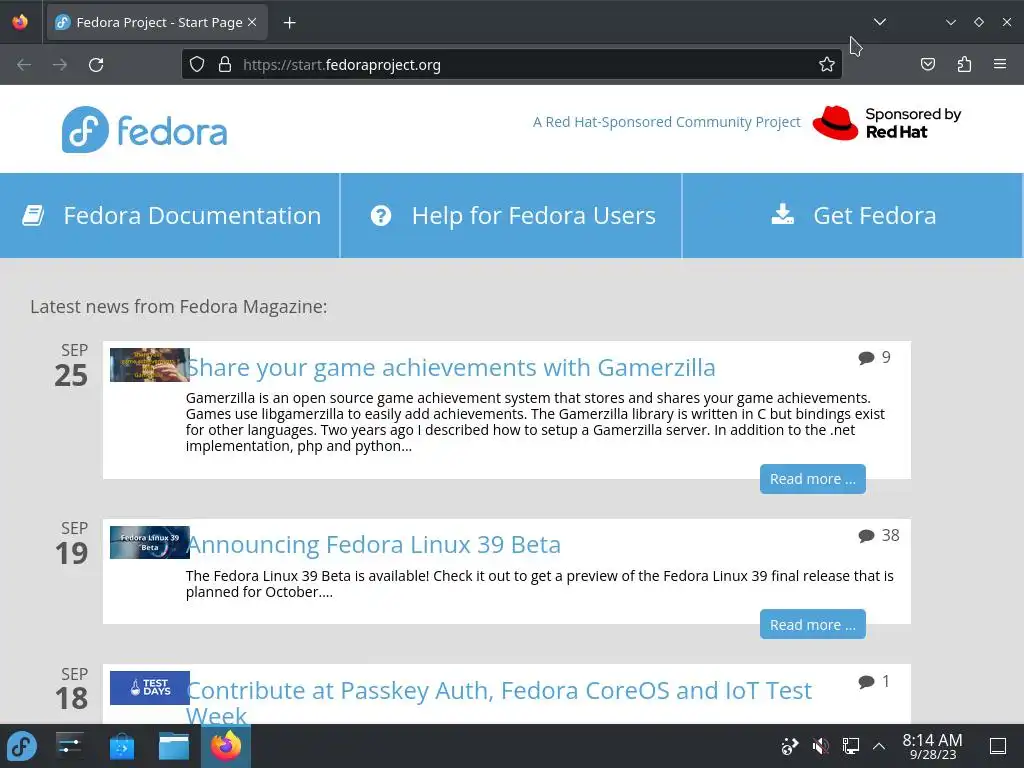Click the Test Days thumbnail
The width and height of the screenshot is (1024, 768).
point(150,688)
